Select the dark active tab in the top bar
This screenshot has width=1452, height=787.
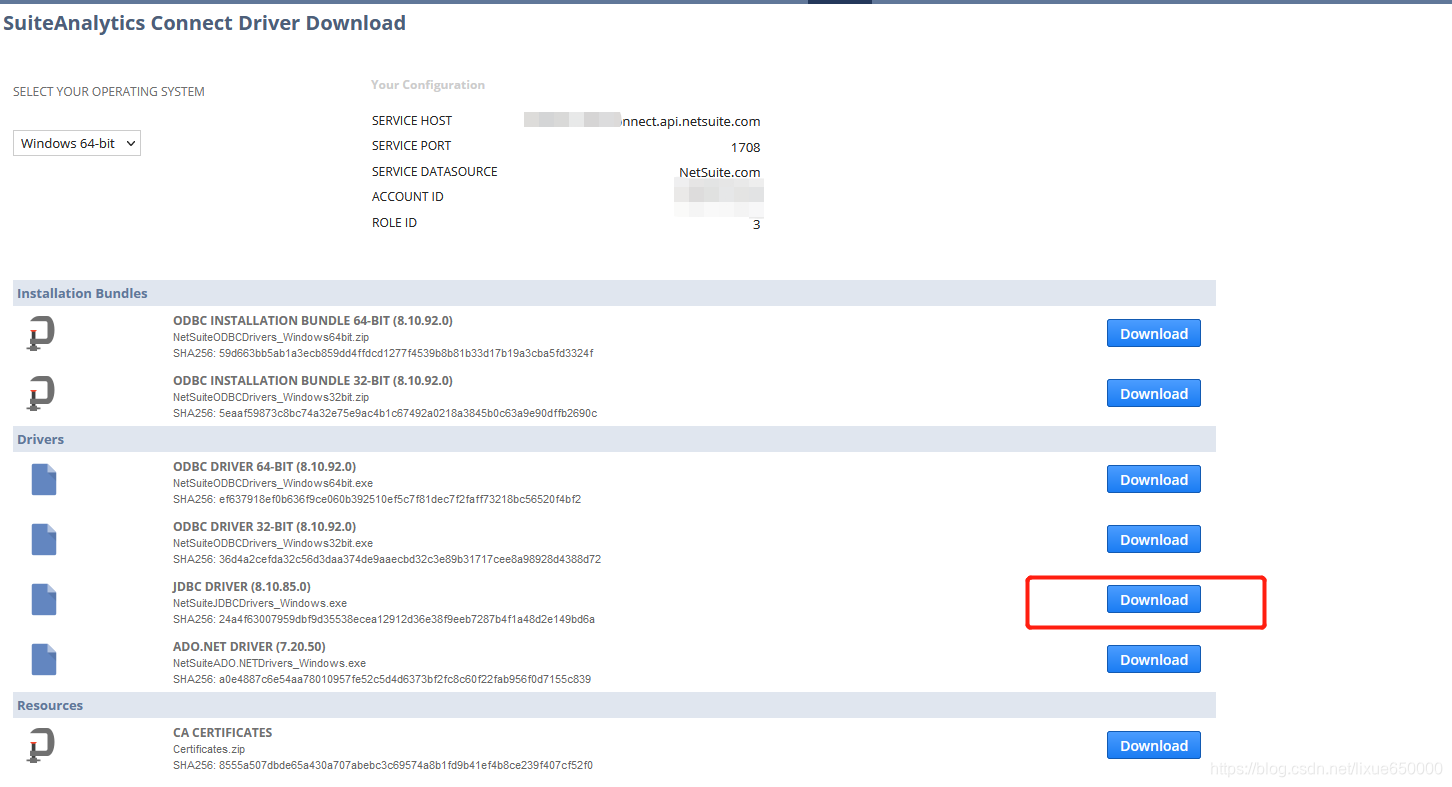(838, 3)
